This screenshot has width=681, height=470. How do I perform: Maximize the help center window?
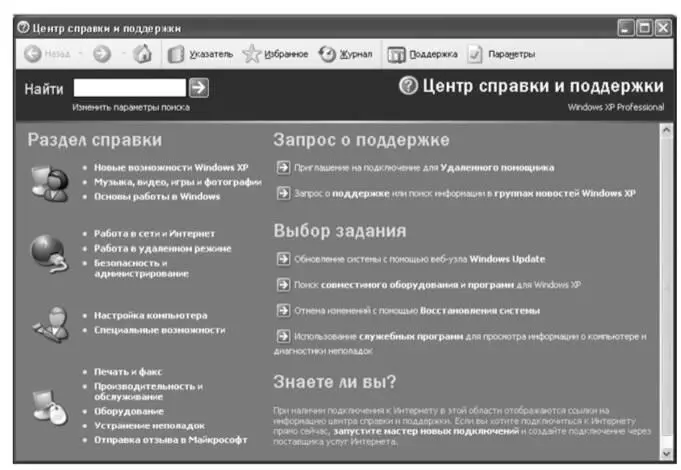point(644,28)
